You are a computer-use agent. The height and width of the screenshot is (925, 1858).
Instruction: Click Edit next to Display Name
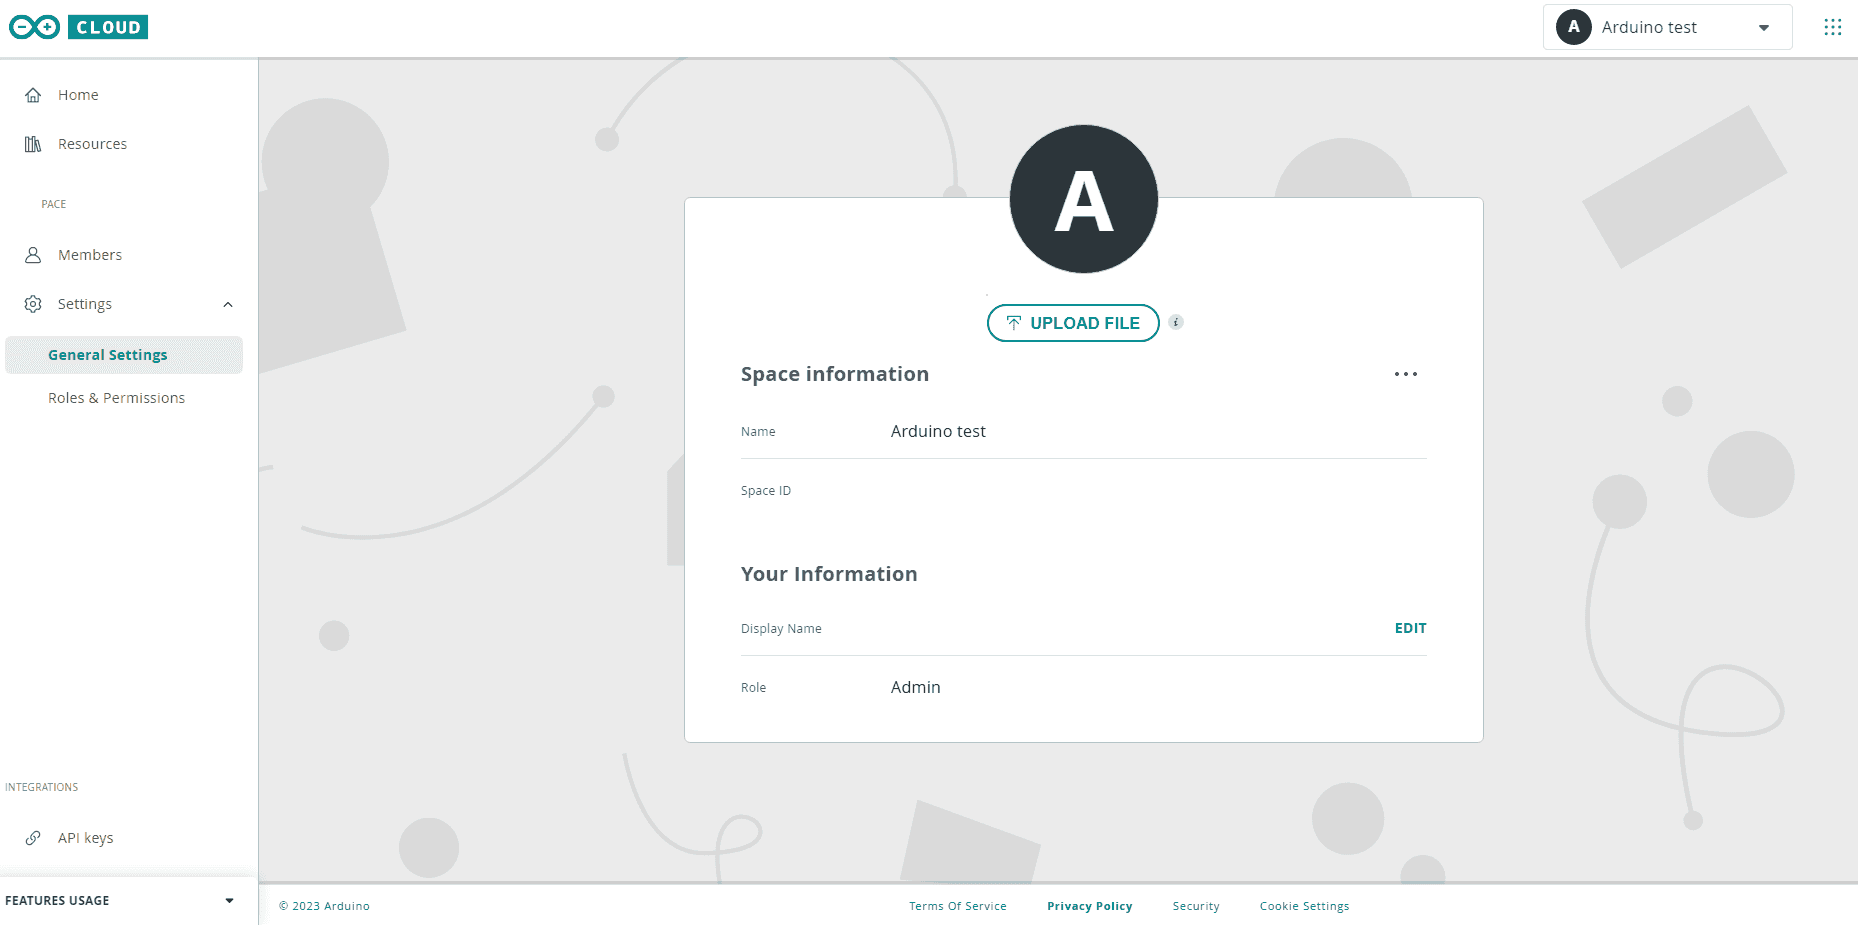1410,628
